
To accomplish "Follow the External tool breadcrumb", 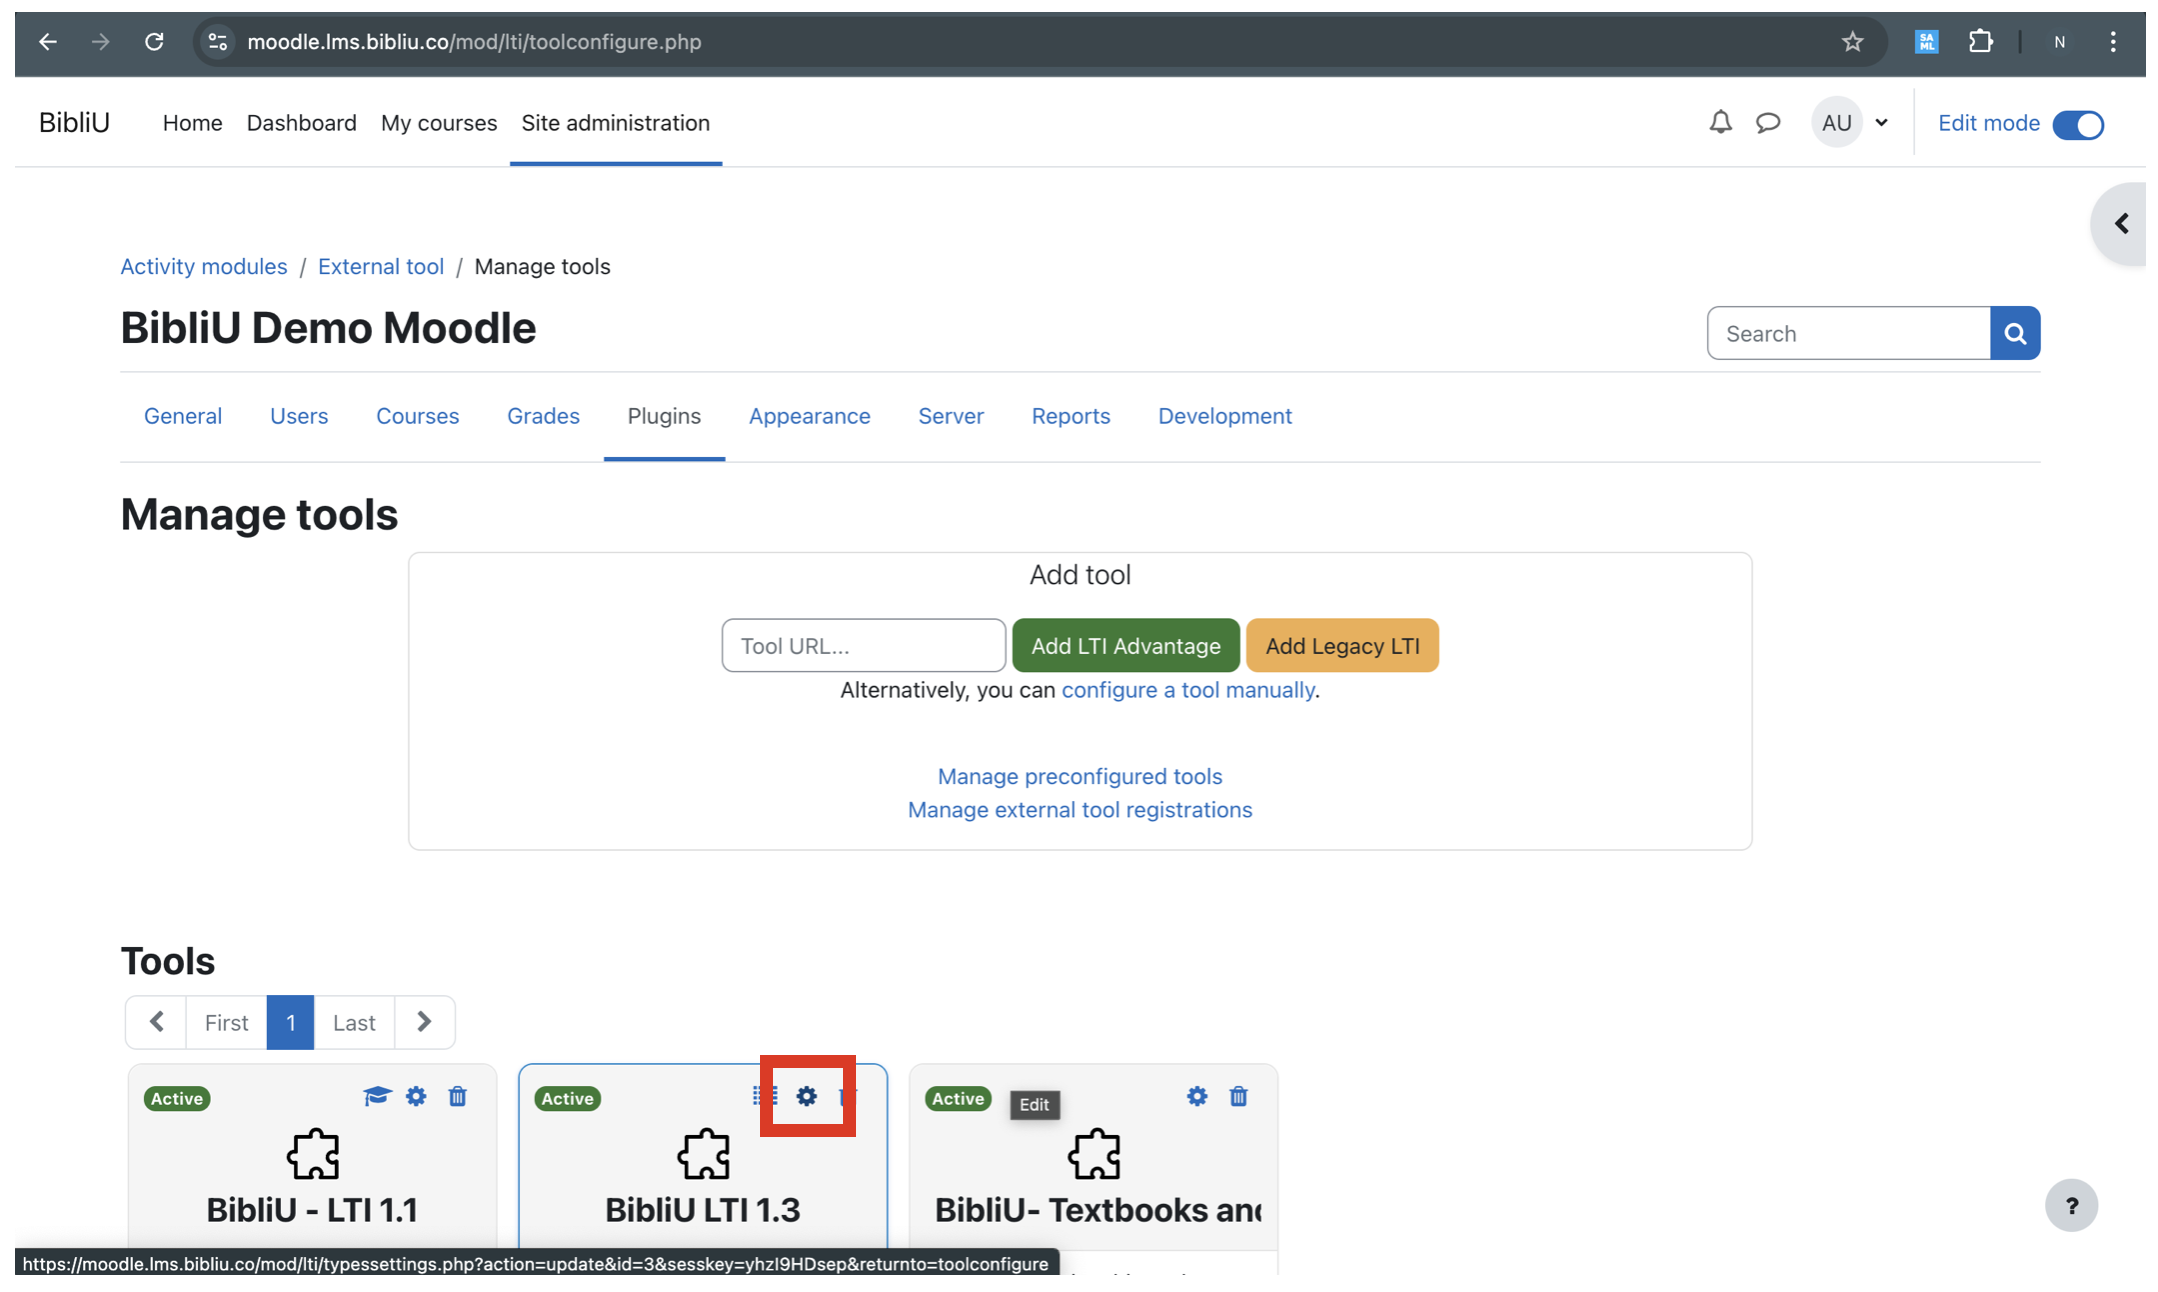I will [381, 266].
